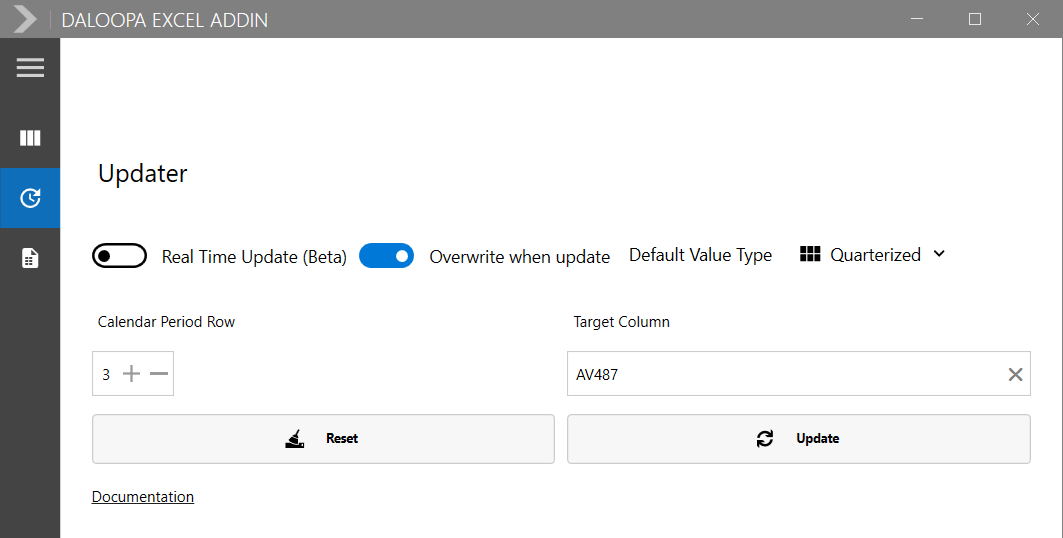The height and width of the screenshot is (538, 1063).
Task: Click the Calendar Period Row value 3
Action: click(106, 374)
